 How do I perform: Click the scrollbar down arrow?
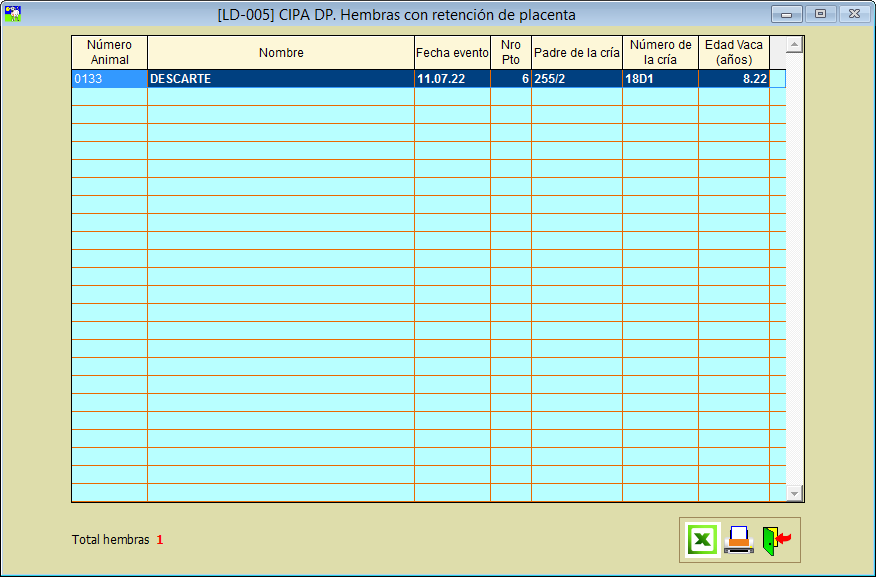click(x=795, y=494)
